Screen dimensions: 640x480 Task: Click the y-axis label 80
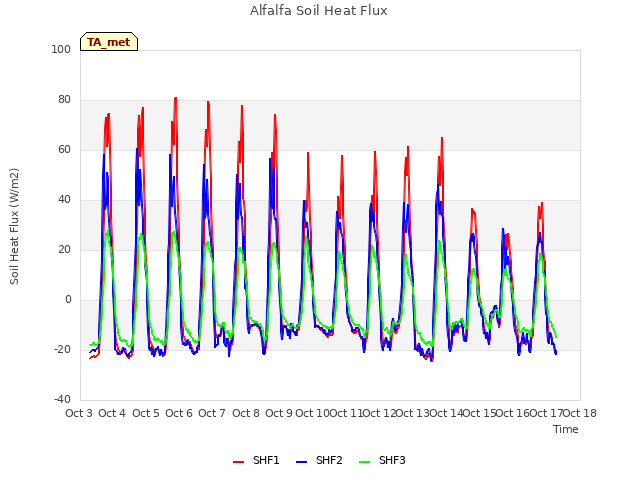click(64, 100)
